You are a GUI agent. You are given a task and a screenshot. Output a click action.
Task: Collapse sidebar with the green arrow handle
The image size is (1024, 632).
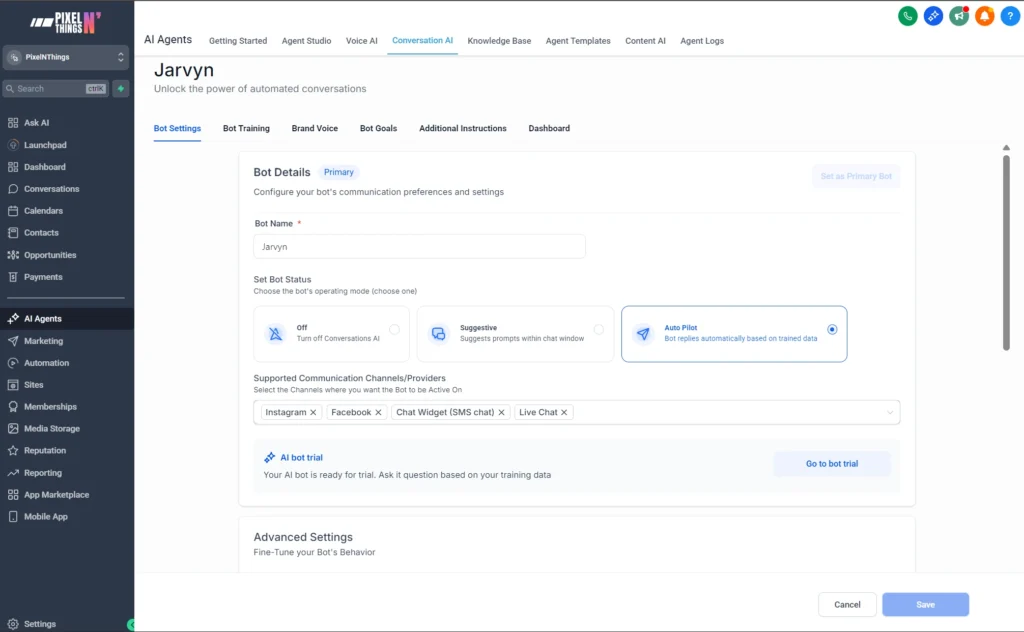131,625
